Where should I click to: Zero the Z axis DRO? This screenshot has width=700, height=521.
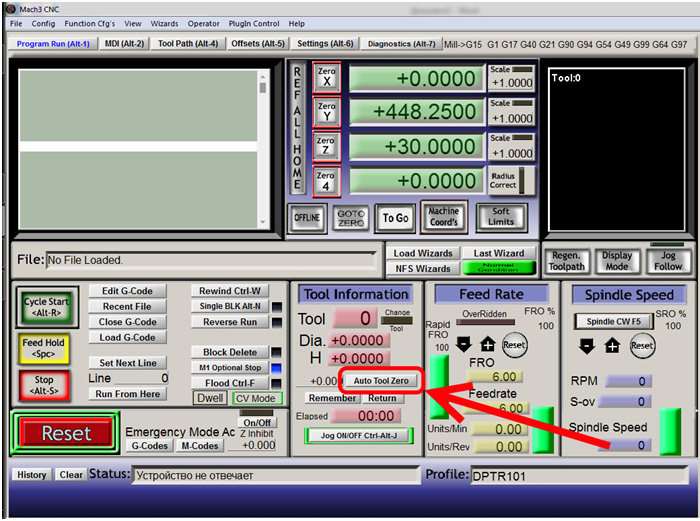[x=326, y=146]
